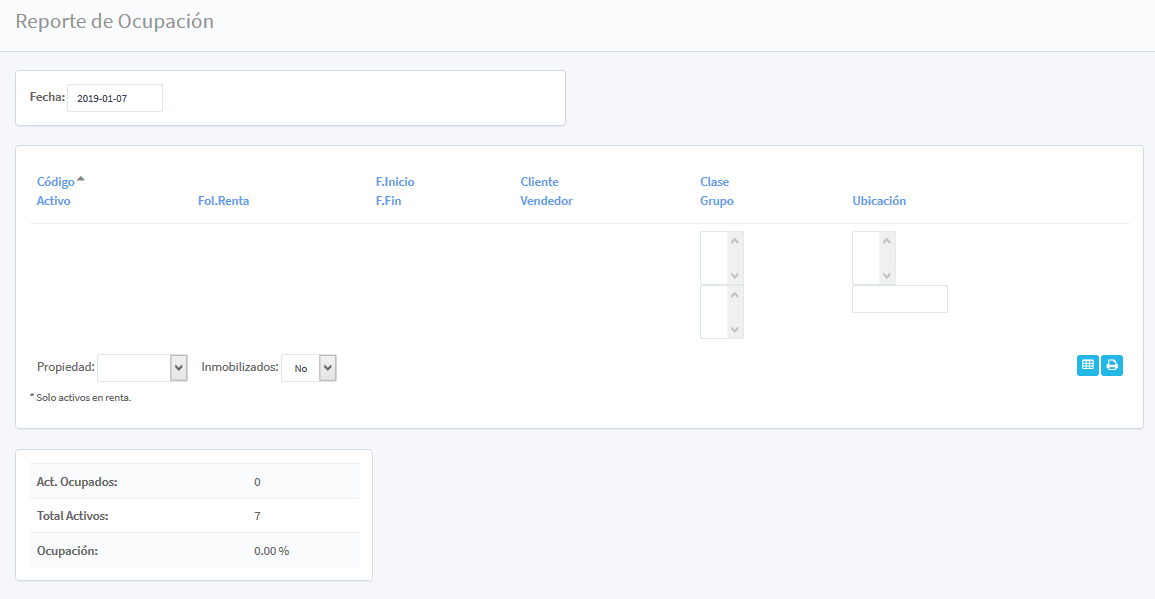Viewport: 1155px width, 599px height.
Task: Sort by Código column header
Action: (55, 182)
